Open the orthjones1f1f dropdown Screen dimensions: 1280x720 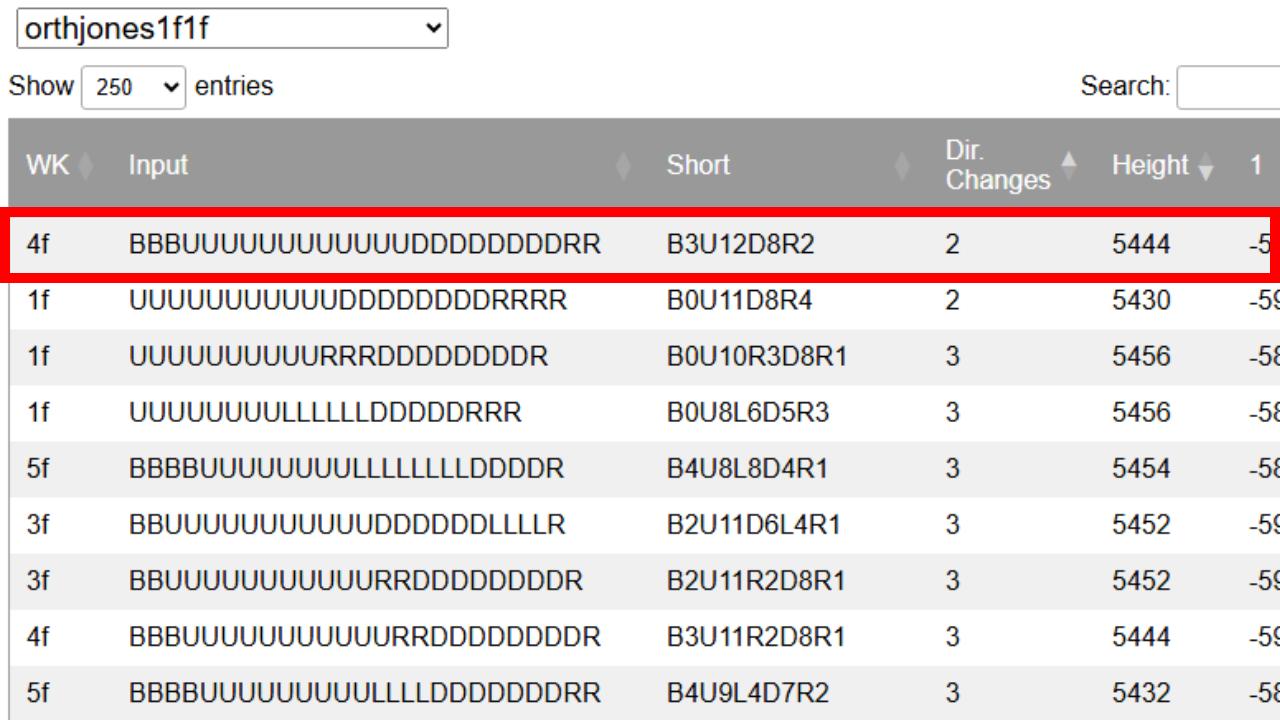click(x=232, y=29)
